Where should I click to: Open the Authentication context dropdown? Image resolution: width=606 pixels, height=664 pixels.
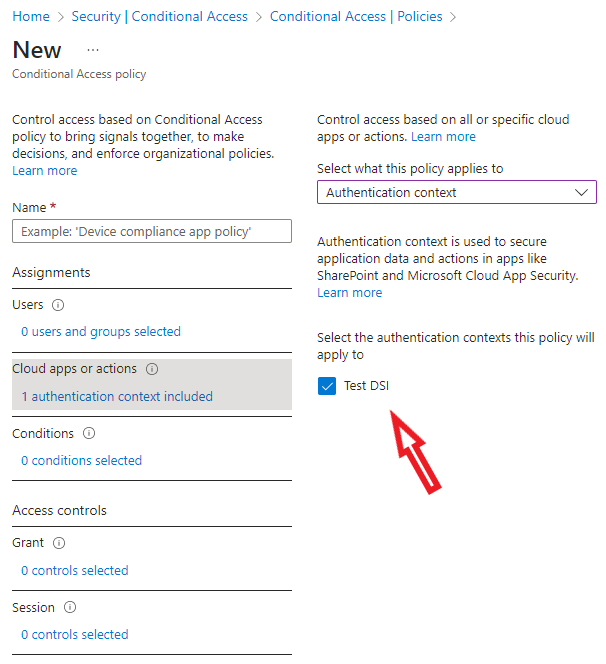click(456, 192)
